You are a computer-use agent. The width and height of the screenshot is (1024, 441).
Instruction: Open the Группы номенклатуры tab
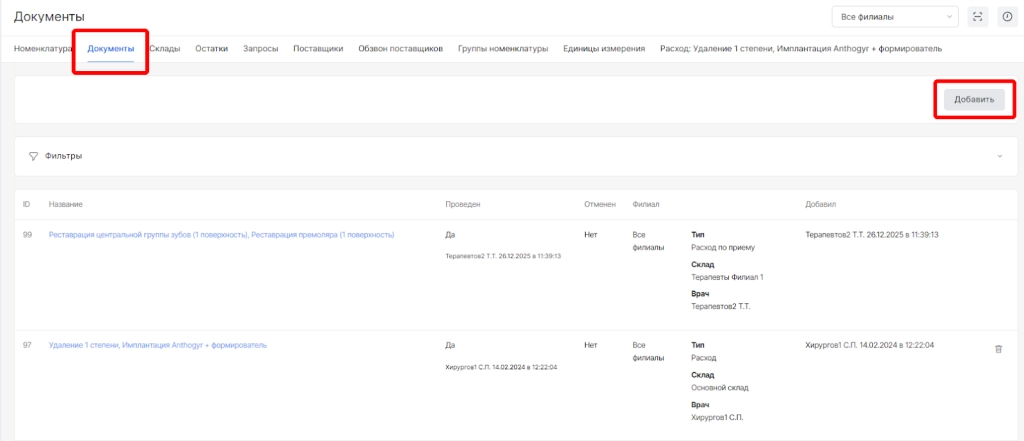[x=503, y=48]
